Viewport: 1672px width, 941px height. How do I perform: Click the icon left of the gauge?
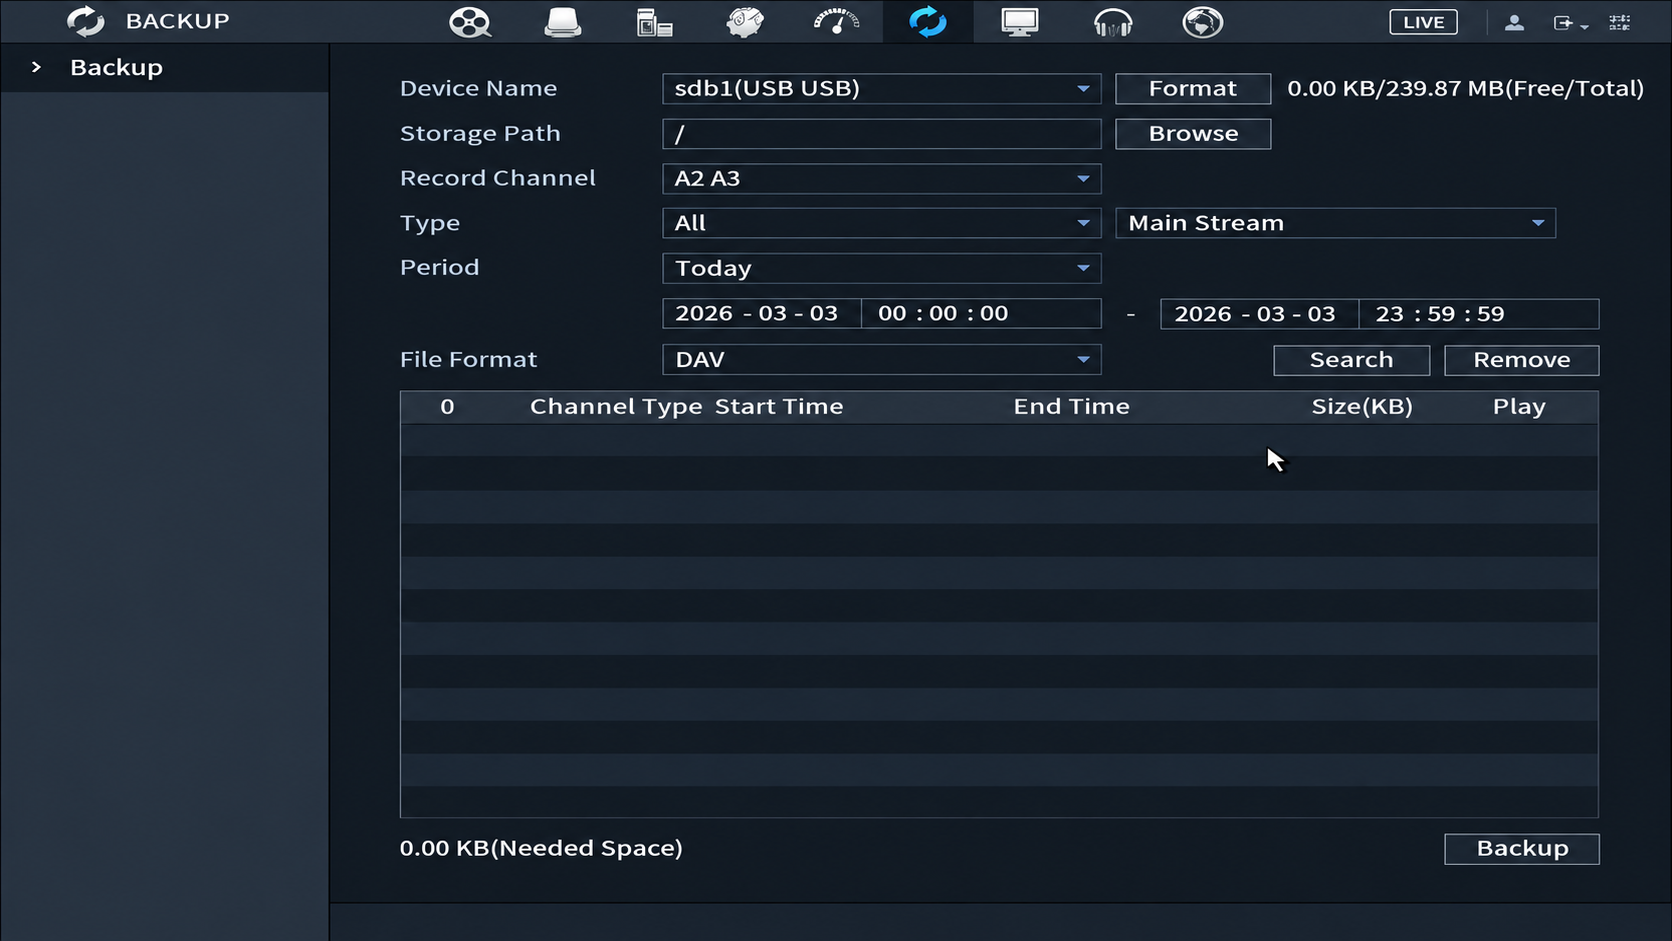pyautogui.click(x=745, y=22)
